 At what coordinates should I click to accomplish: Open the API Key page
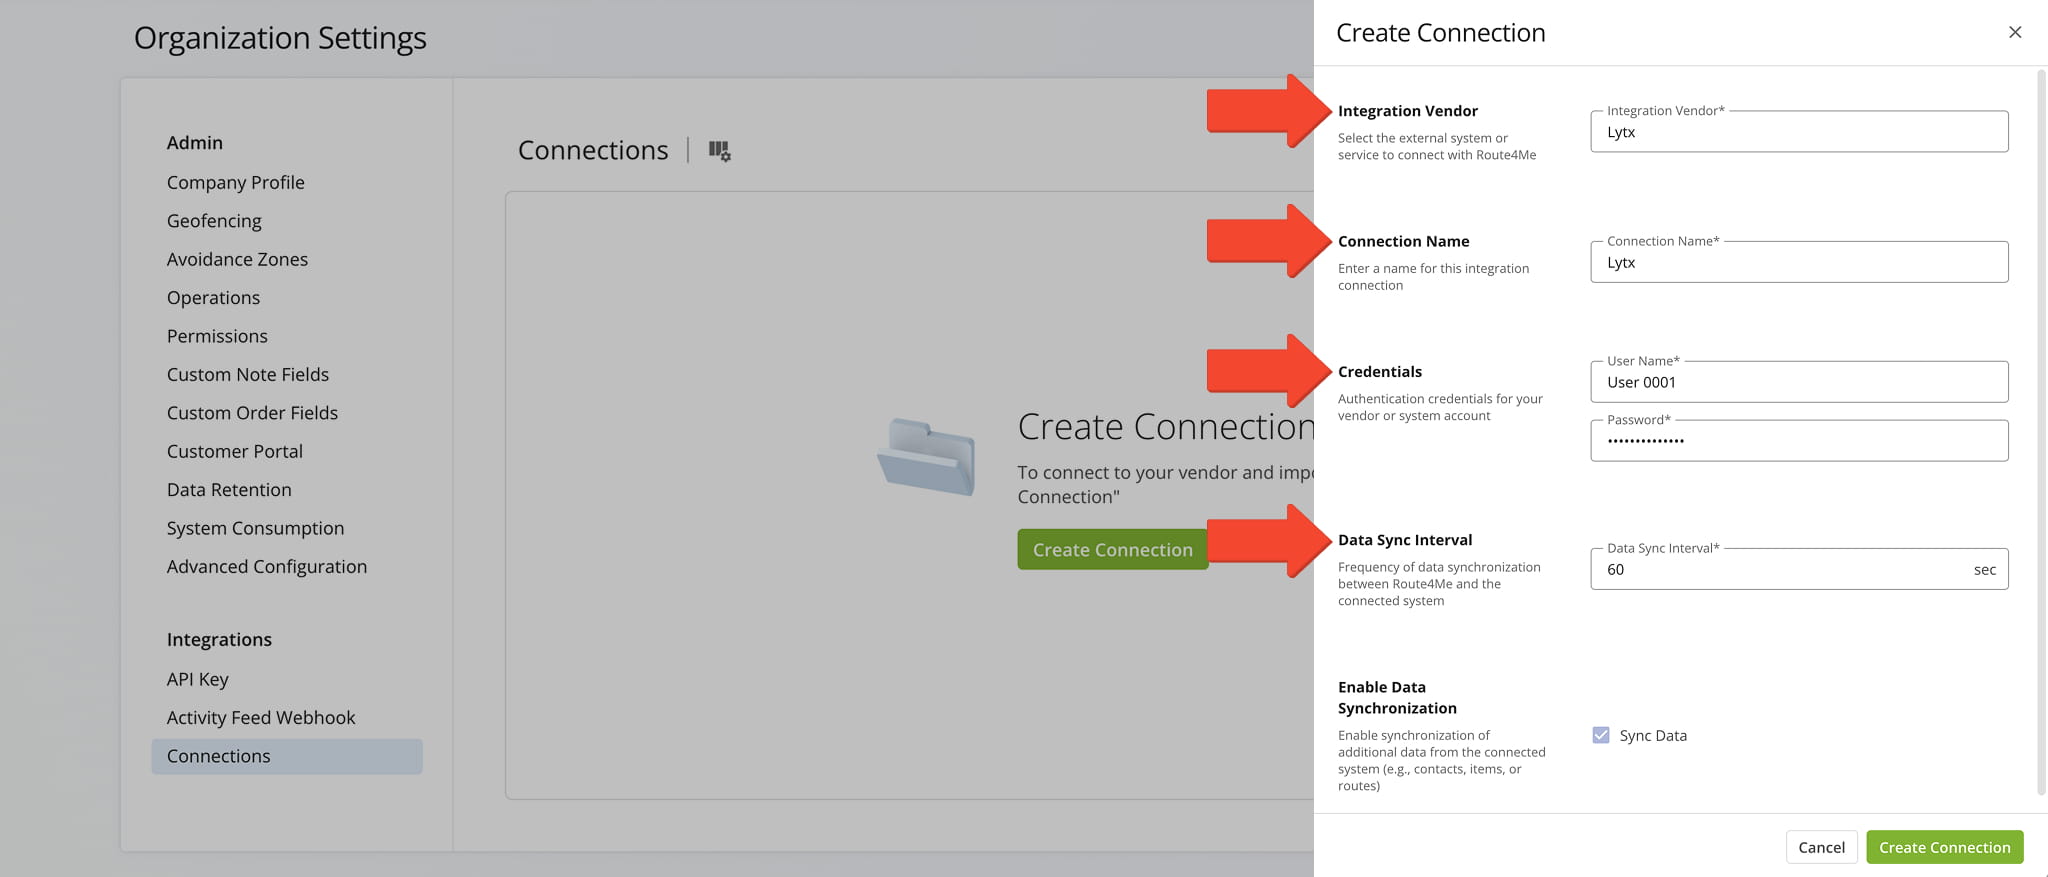197,679
